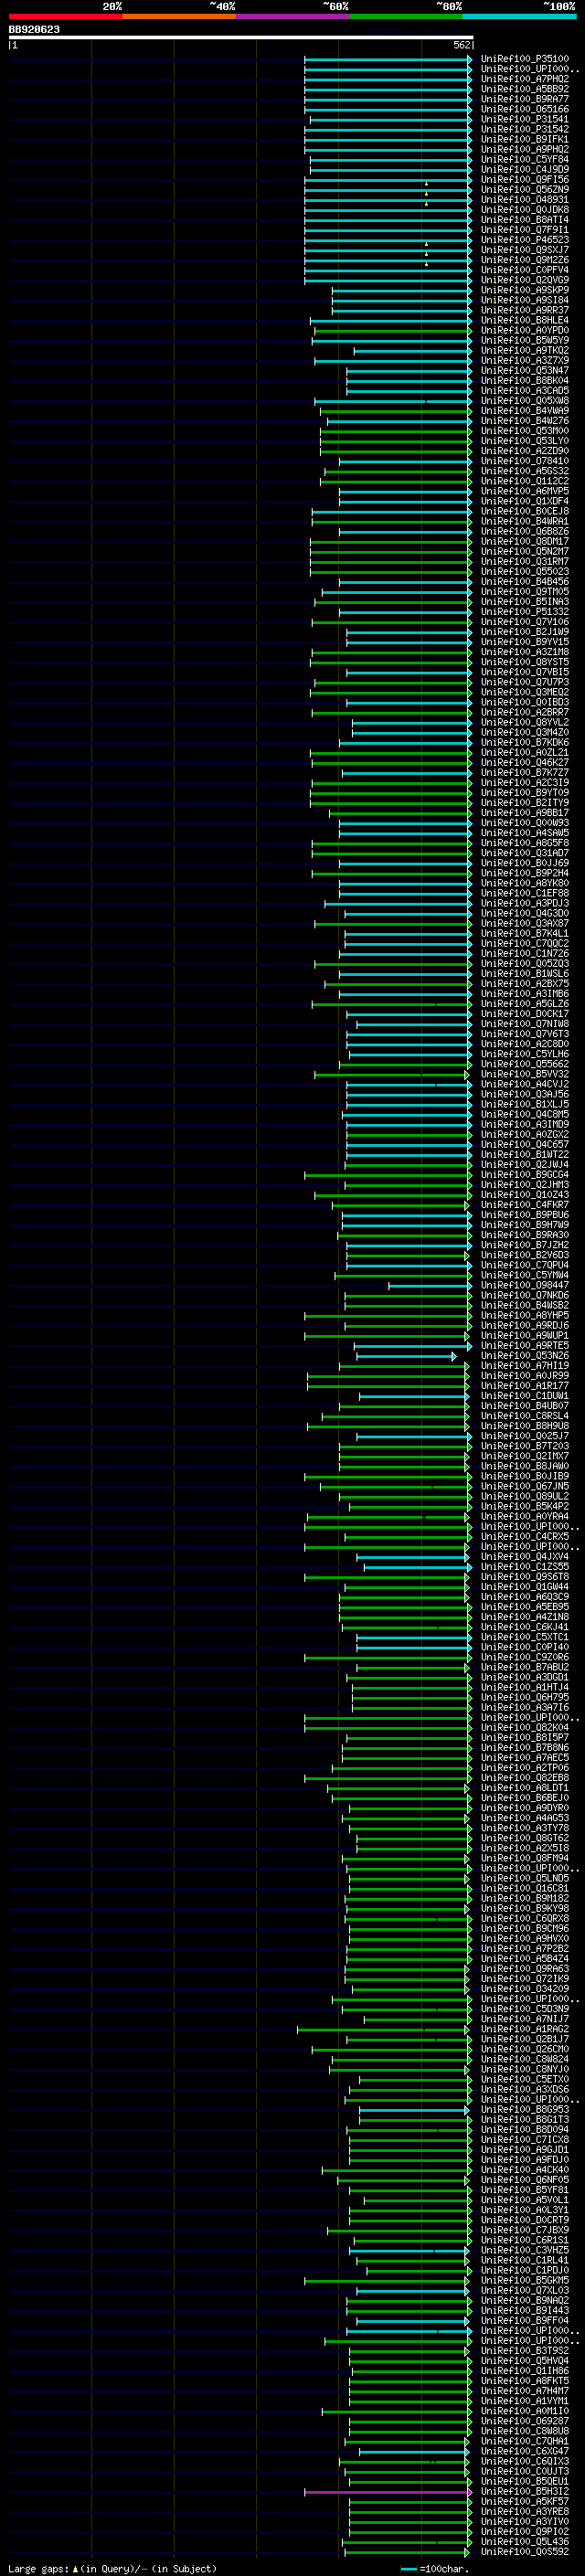Open hit UniRef100_O69287
Screen dimensions: 585x2576
(x=524, y=2420)
